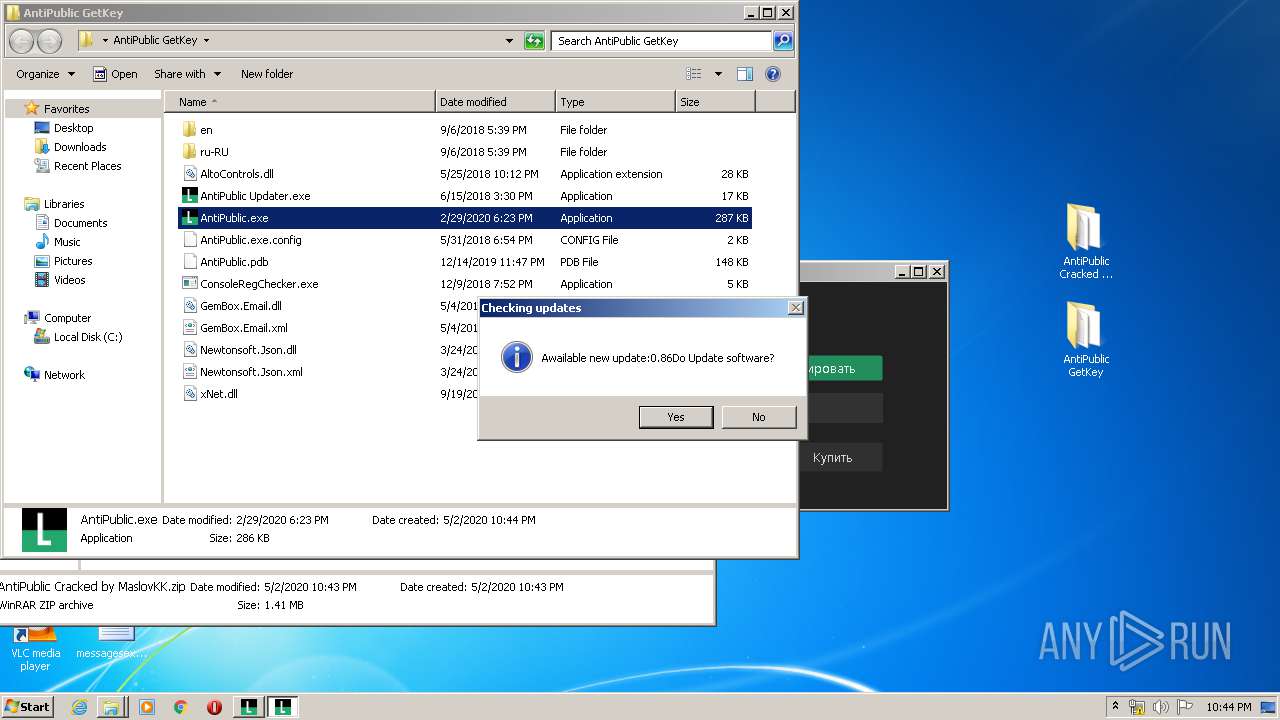The width and height of the screenshot is (1280, 720).
Task: Click Start button
Action: click(28, 707)
